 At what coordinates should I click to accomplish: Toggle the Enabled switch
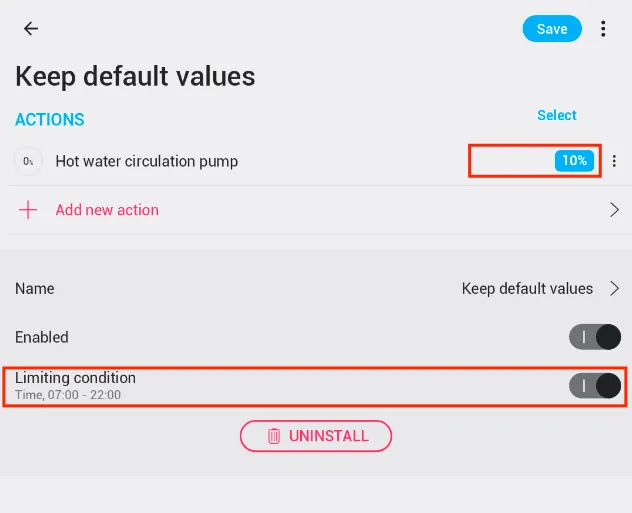point(595,337)
